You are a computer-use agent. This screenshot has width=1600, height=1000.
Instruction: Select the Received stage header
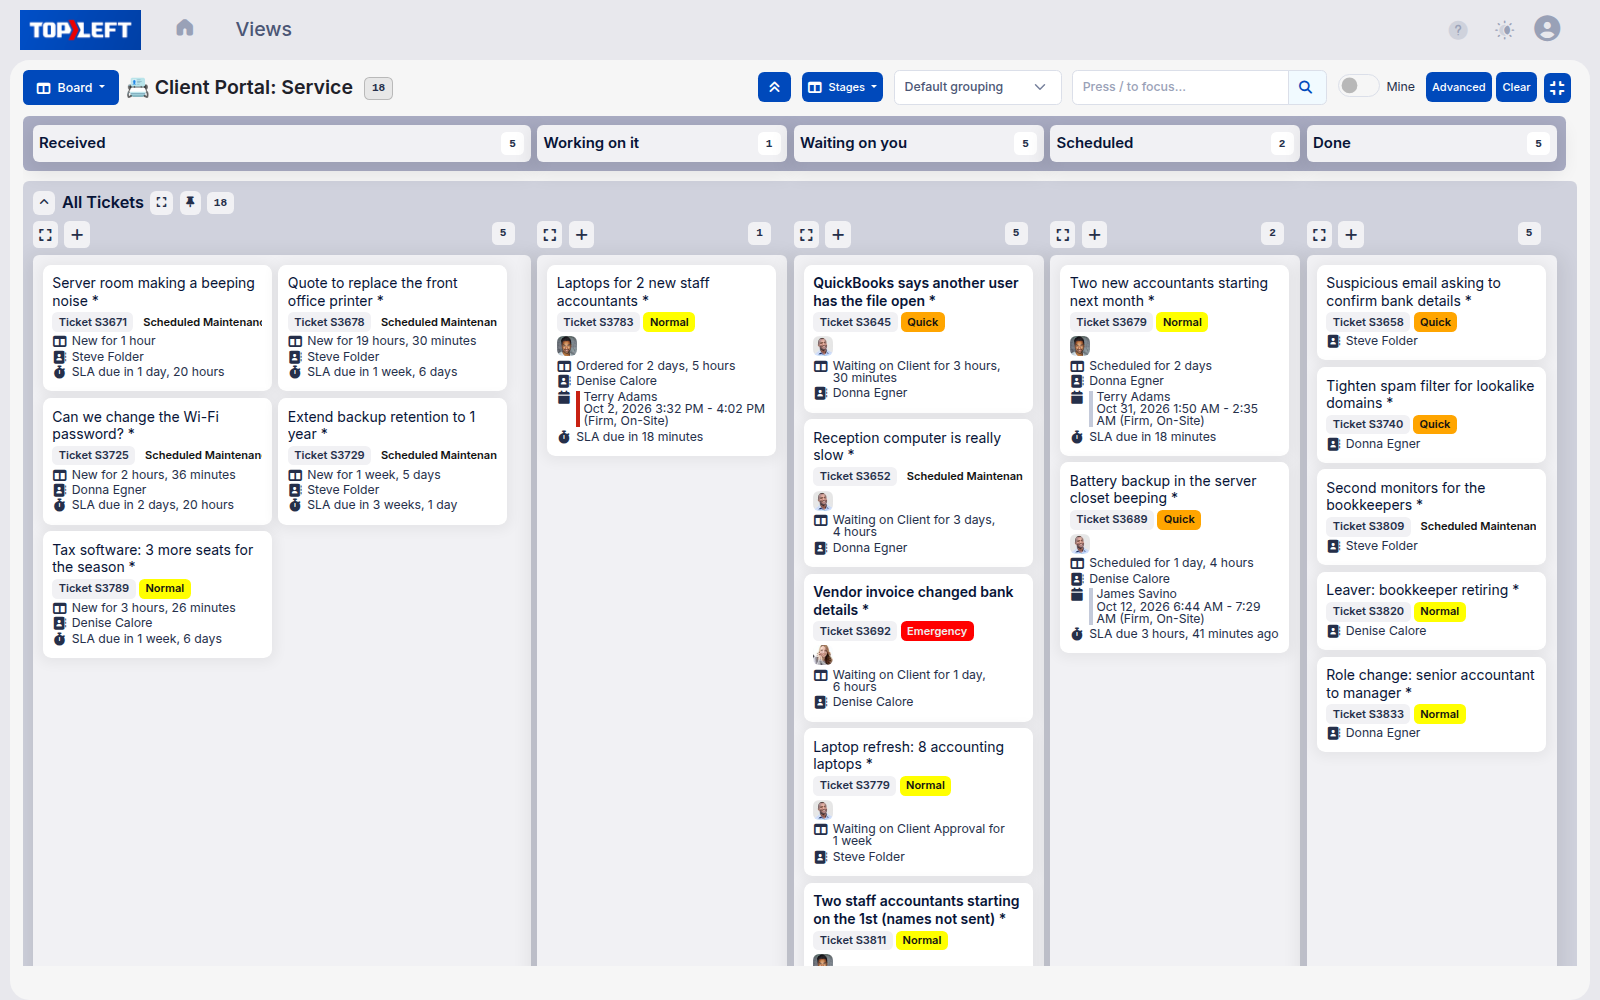[x=281, y=143]
